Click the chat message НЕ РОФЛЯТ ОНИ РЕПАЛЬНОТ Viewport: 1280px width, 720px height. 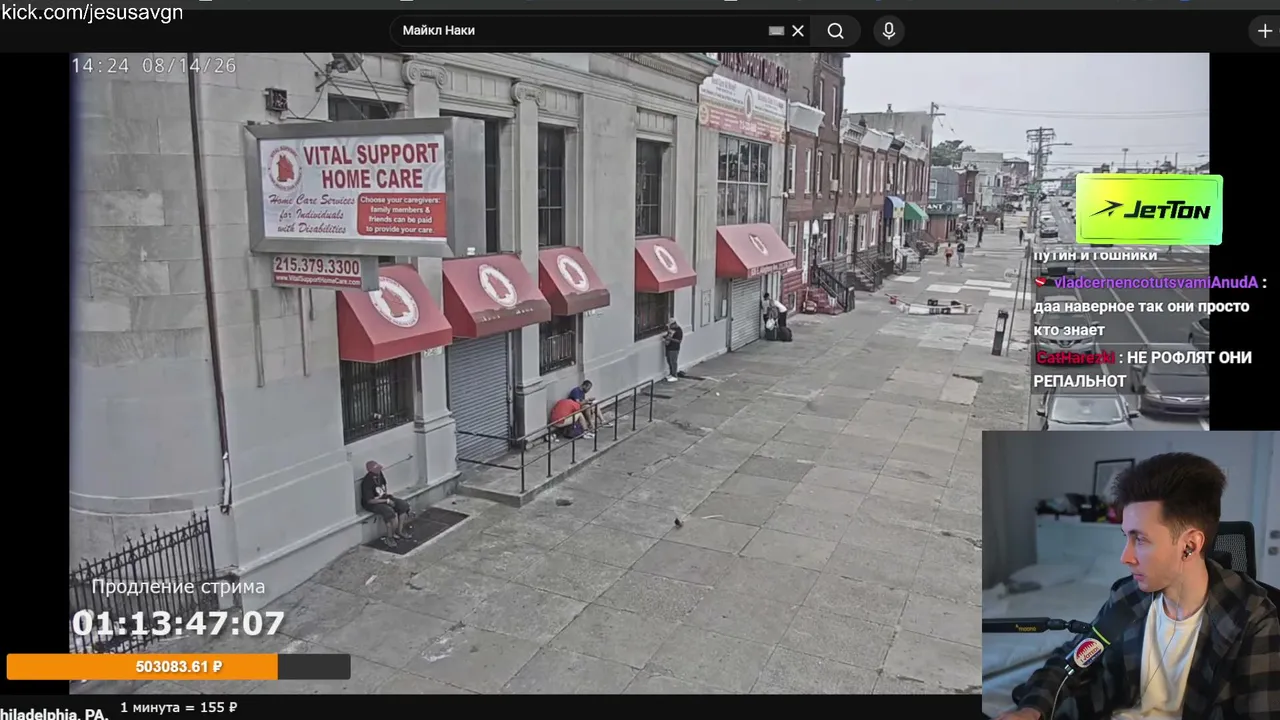[x=1142, y=369]
